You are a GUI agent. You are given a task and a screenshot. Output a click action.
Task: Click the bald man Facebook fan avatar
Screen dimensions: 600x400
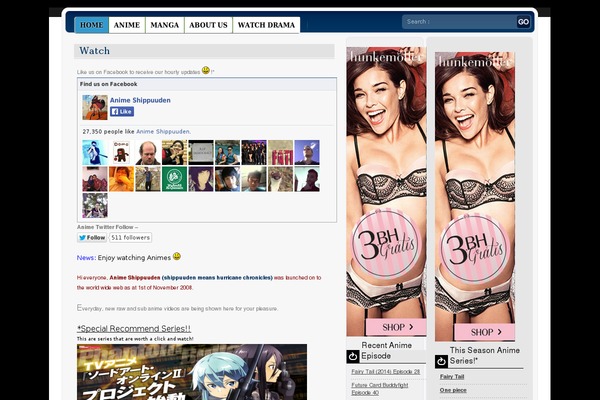point(147,152)
